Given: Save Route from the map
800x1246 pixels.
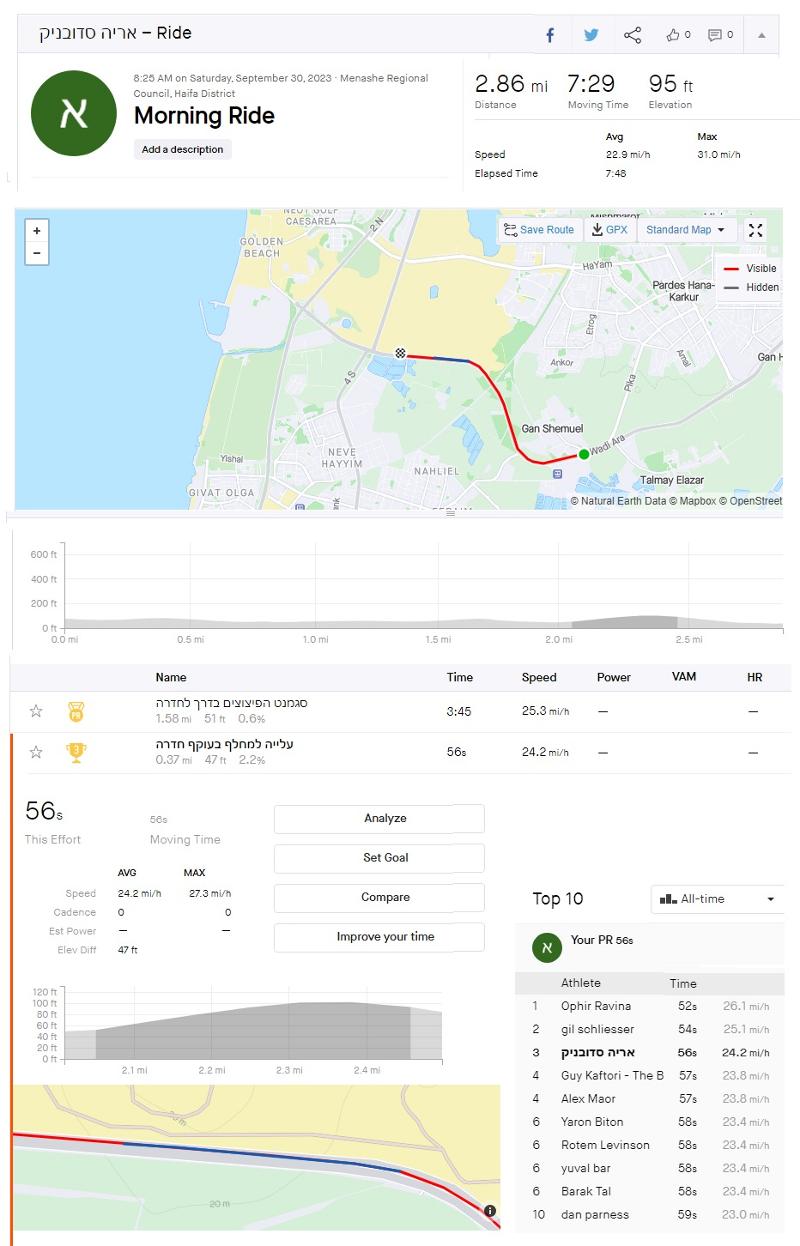Looking at the screenshot, I should pos(539,230).
